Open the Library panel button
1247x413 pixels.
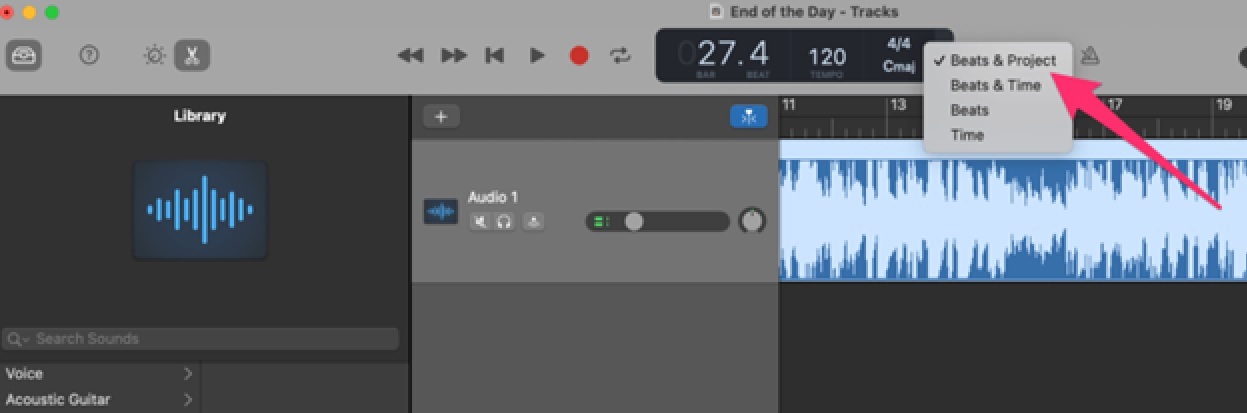click(24, 55)
